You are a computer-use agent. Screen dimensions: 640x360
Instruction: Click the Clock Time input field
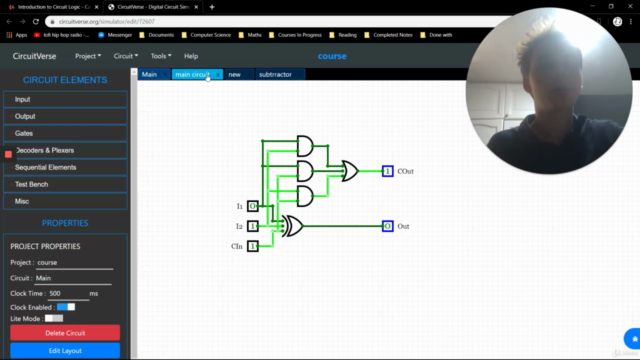tap(68, 293)
